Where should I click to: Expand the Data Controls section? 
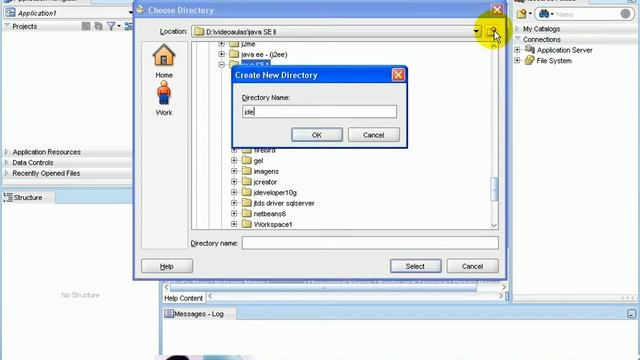(x=7, y=162)
